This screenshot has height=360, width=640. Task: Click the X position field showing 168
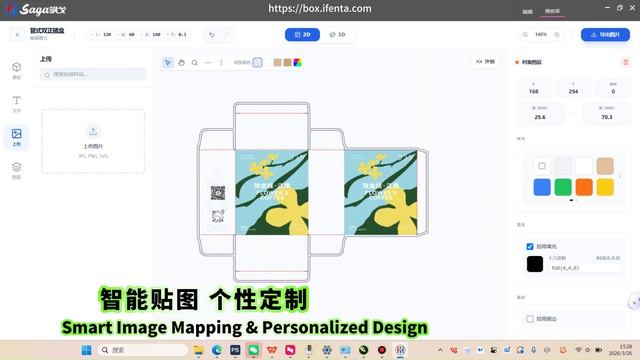coord(533,88)
